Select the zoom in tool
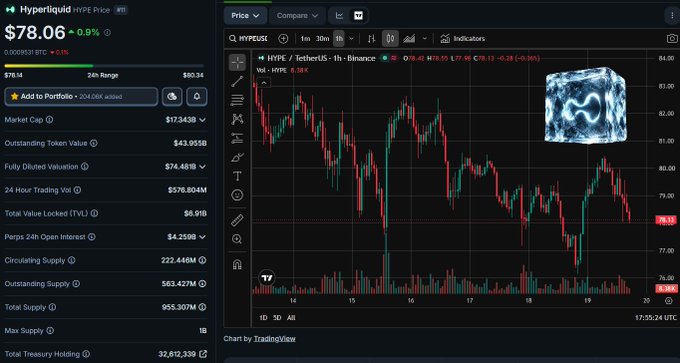The height and width of the screenshot is (363, 680). (x=237, y=239)
